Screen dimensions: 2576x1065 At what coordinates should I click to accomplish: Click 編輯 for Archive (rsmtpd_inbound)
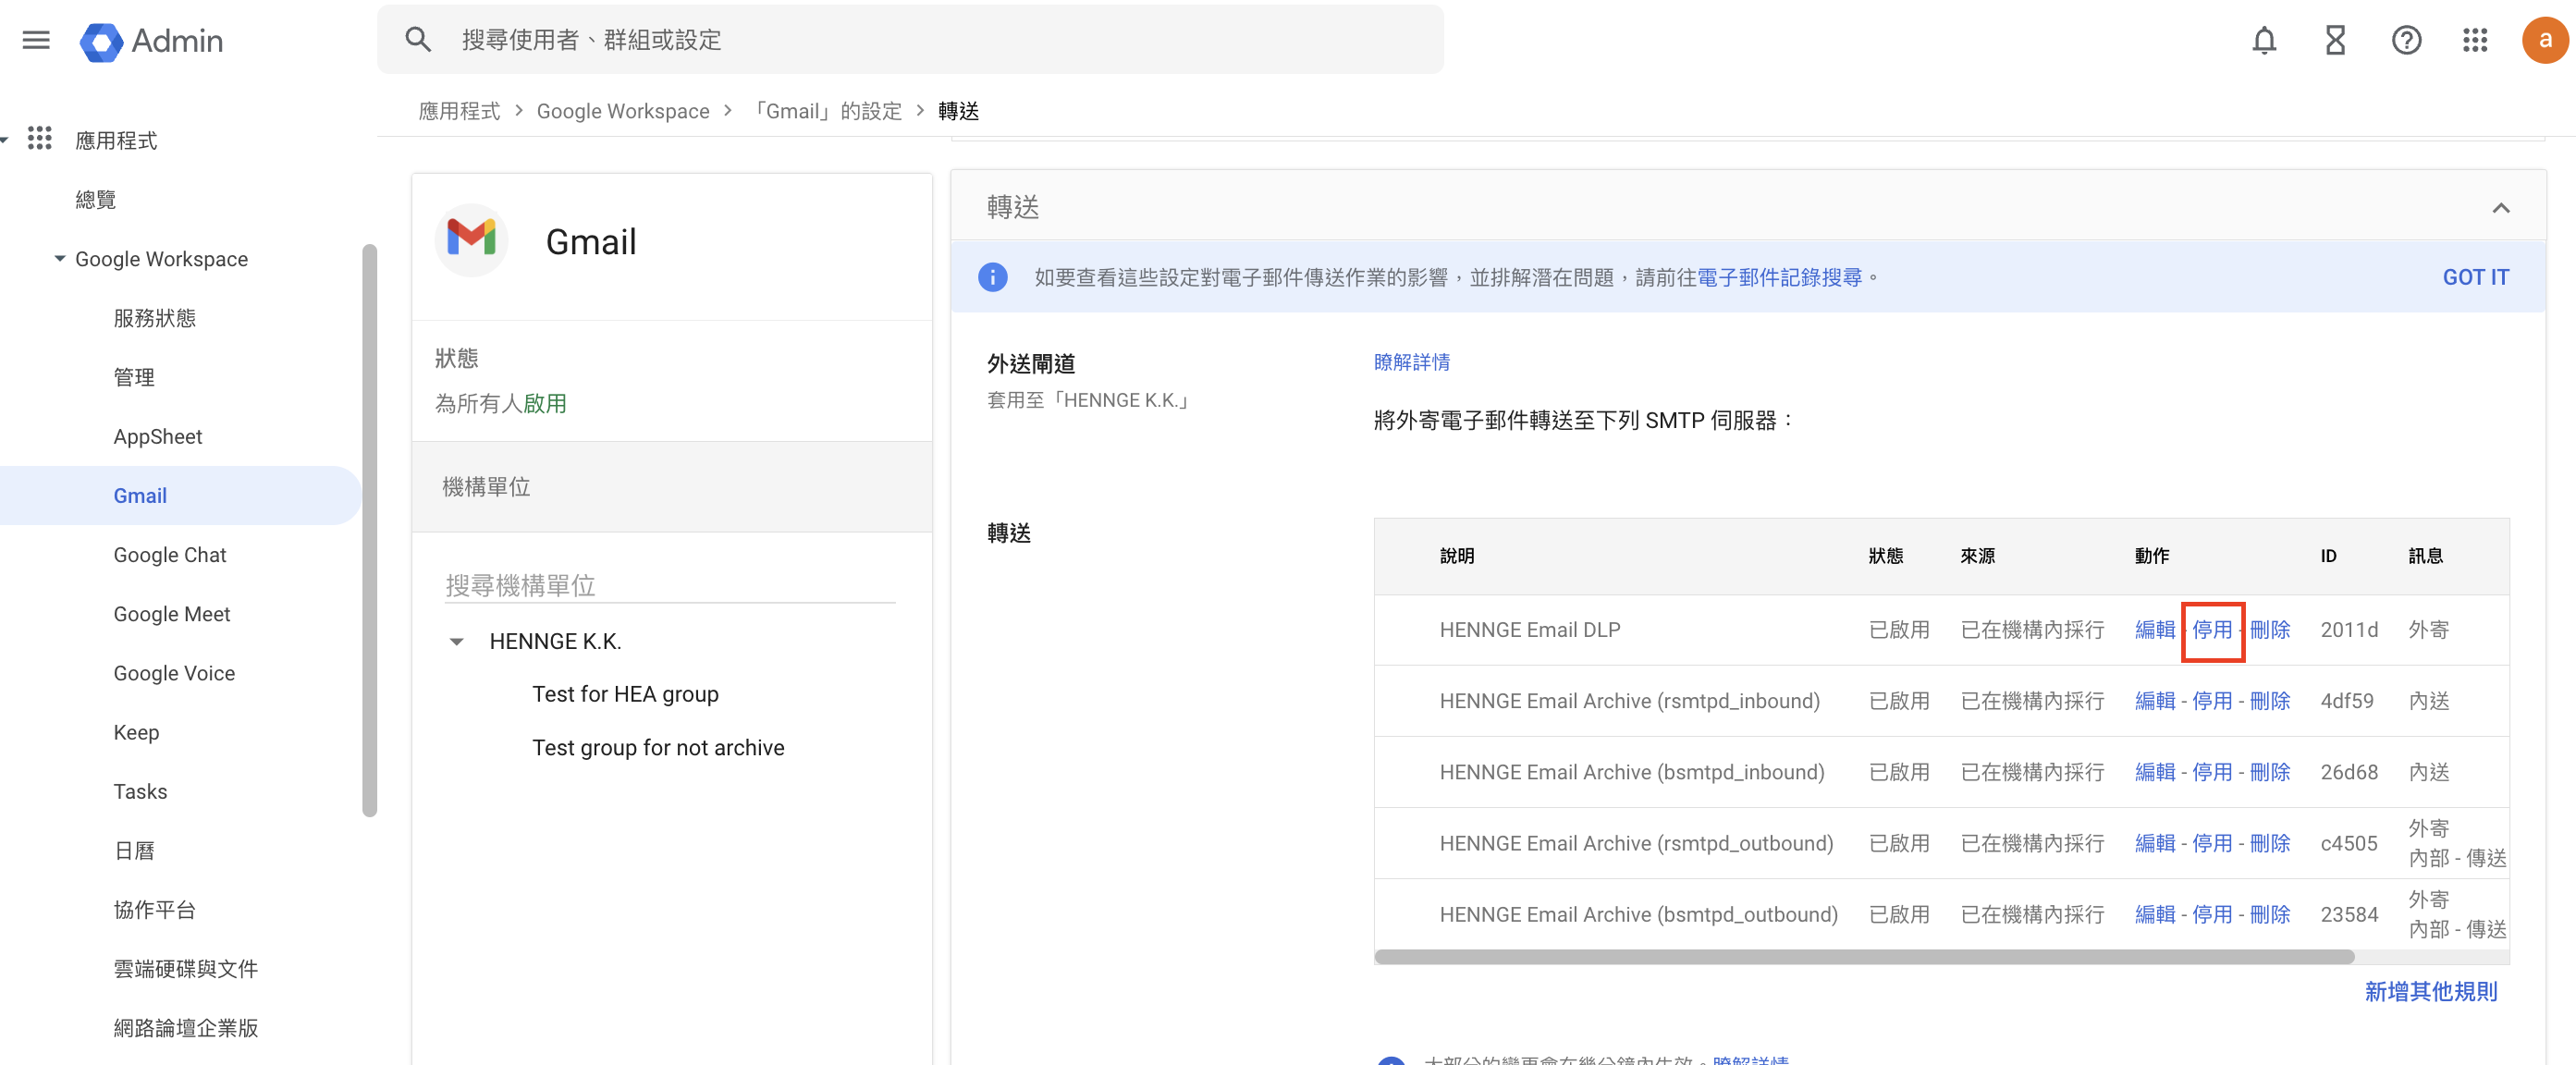tap(2155, 701)
